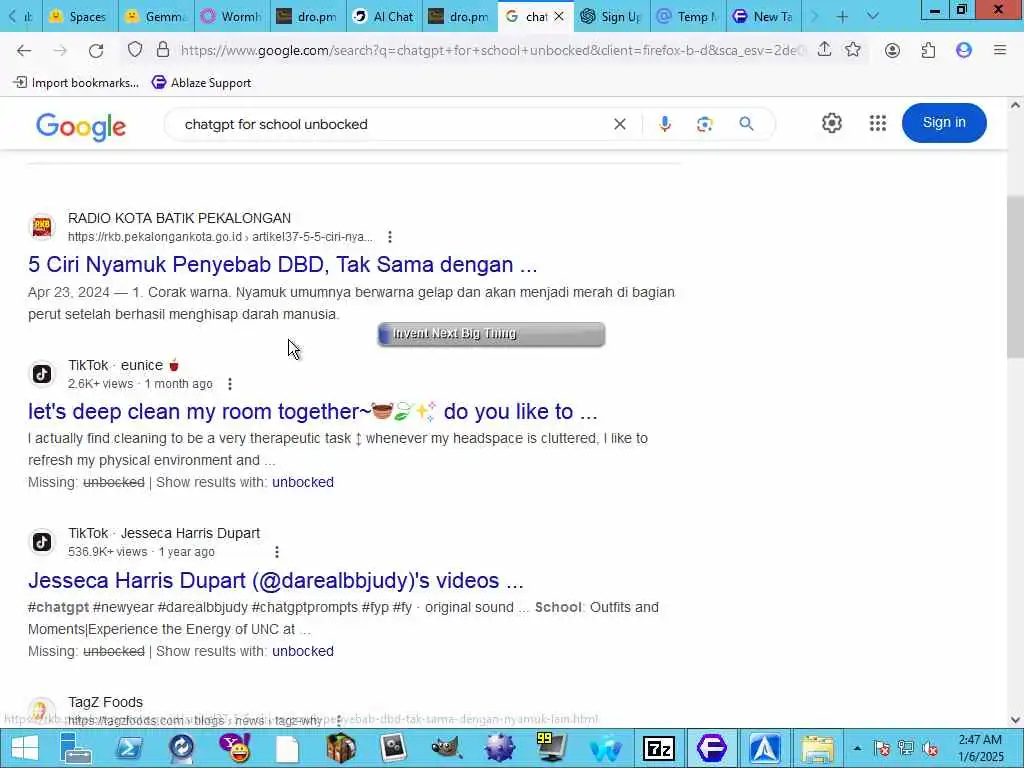Show results with 'unbocked' under Jesseca result
This screenshot has width=1024, height=768.
click(302, 651)
